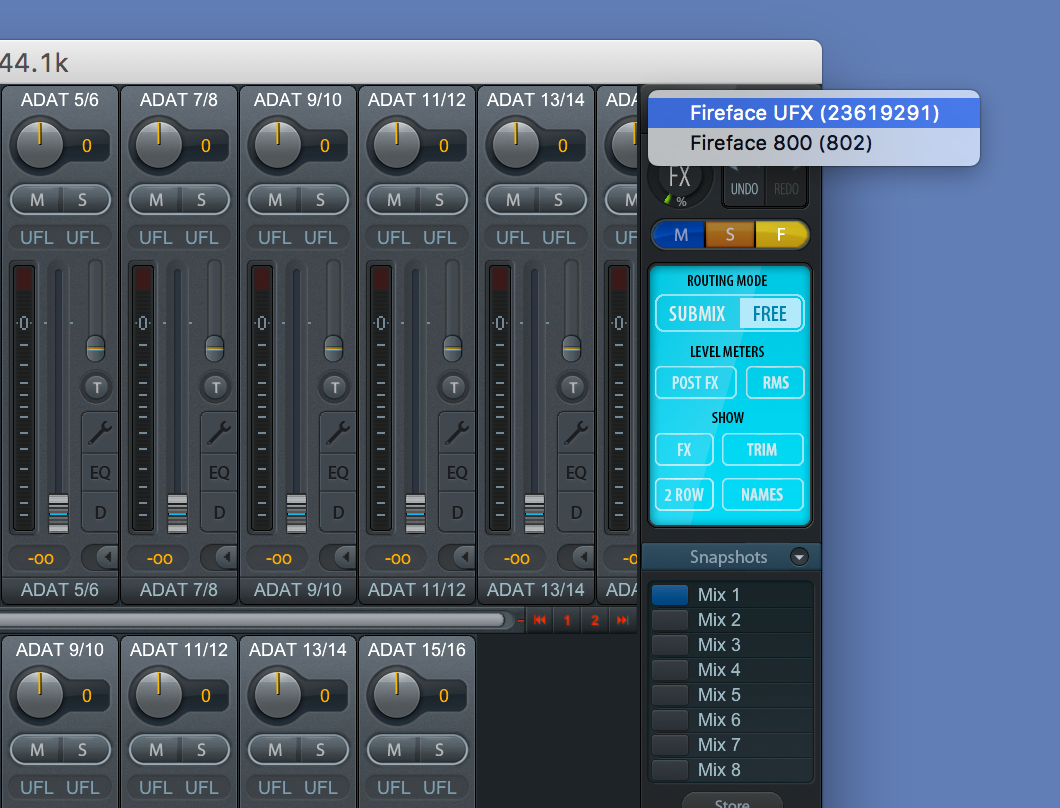The width and height of the screenshot is (1060, 808).
Task: Open routing menu from ADAT 7/8 bottom label
Action: tap(178, 590)
